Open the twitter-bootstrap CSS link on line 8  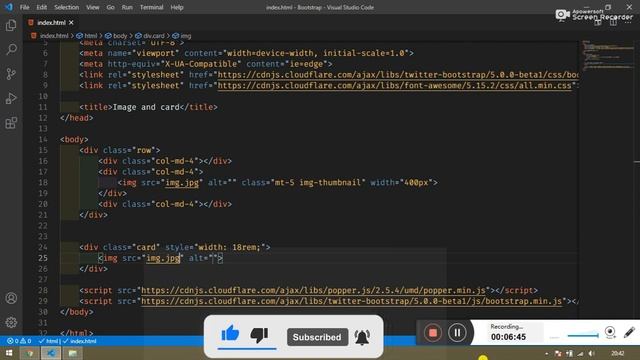(x=398, y=75)
